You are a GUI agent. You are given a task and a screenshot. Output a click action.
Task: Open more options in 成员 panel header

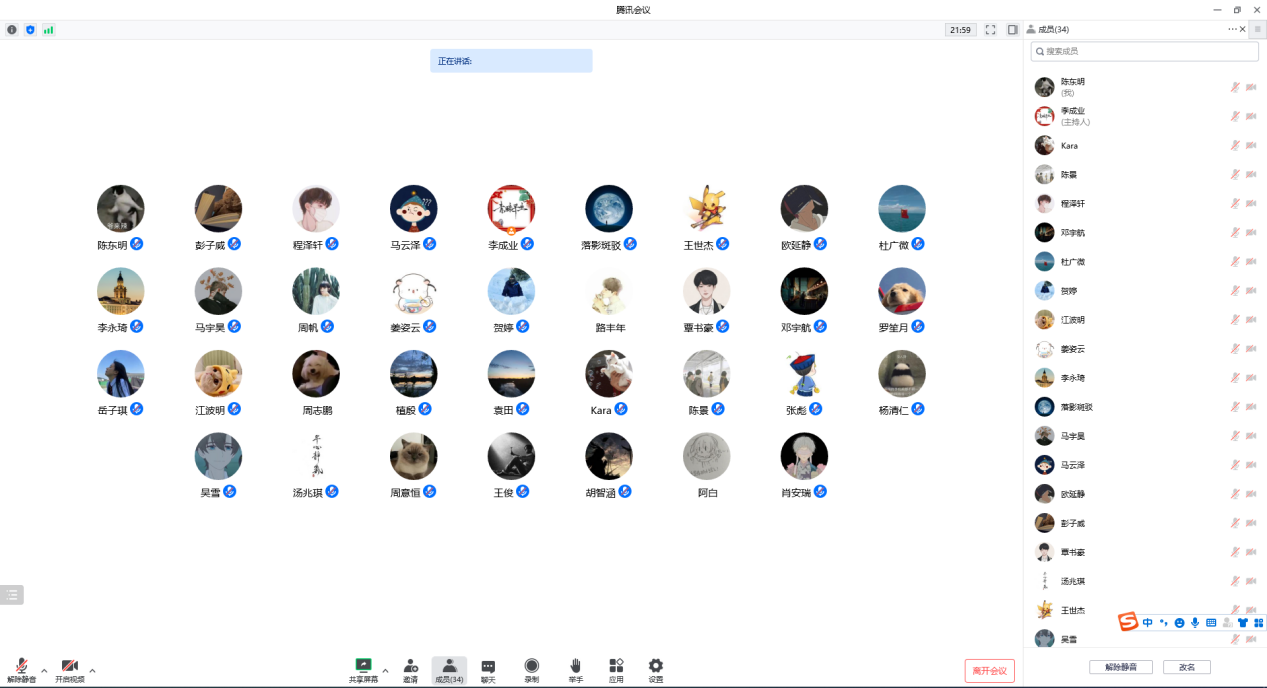click(x=1232, y=30)
